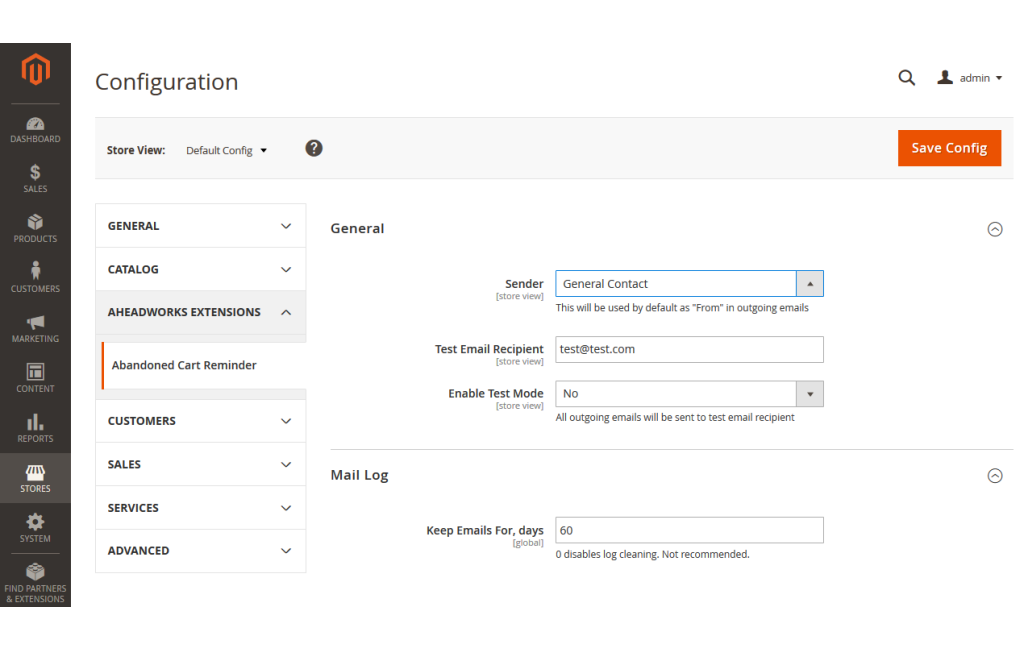This screenshot has width=1024, height=650.
Task: Open the Marketing sidebar icon
Action: point(35,329)
